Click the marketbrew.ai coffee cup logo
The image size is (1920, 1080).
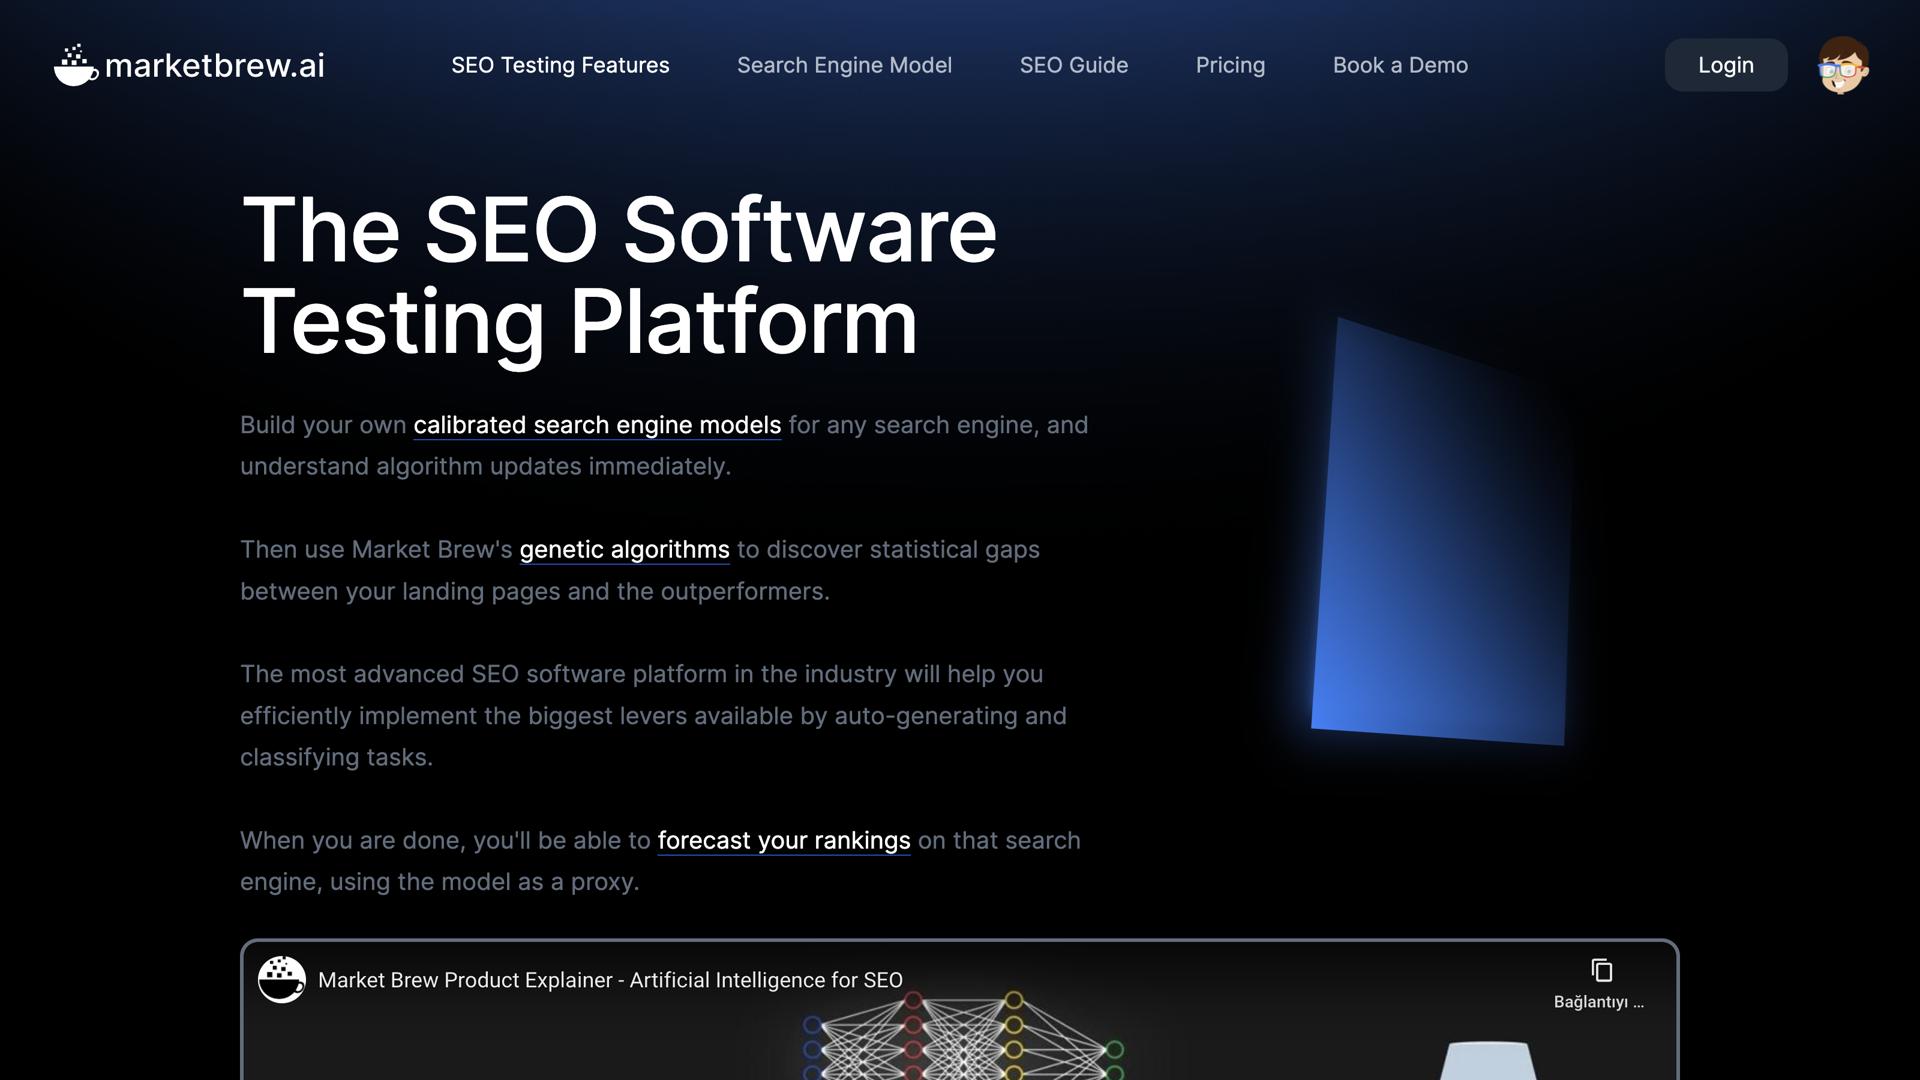(75, 66)
